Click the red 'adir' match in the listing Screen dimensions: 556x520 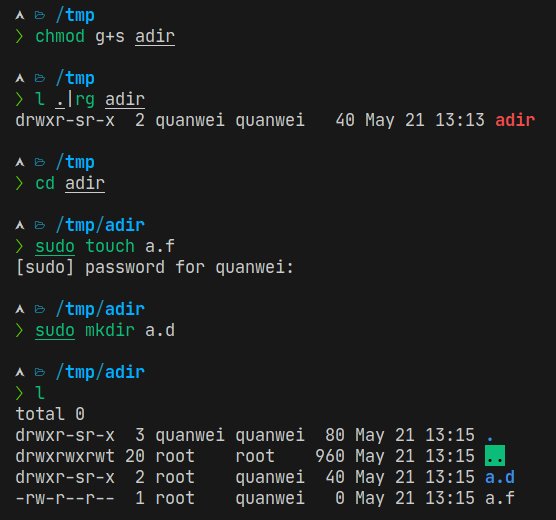[515, 120]
